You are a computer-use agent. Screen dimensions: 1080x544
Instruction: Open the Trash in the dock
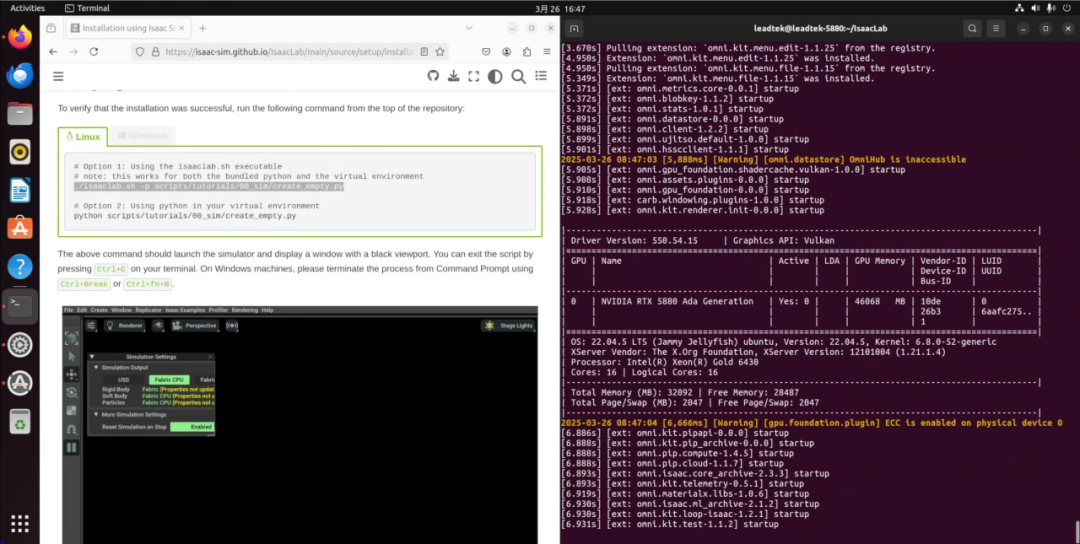[20, 421]
